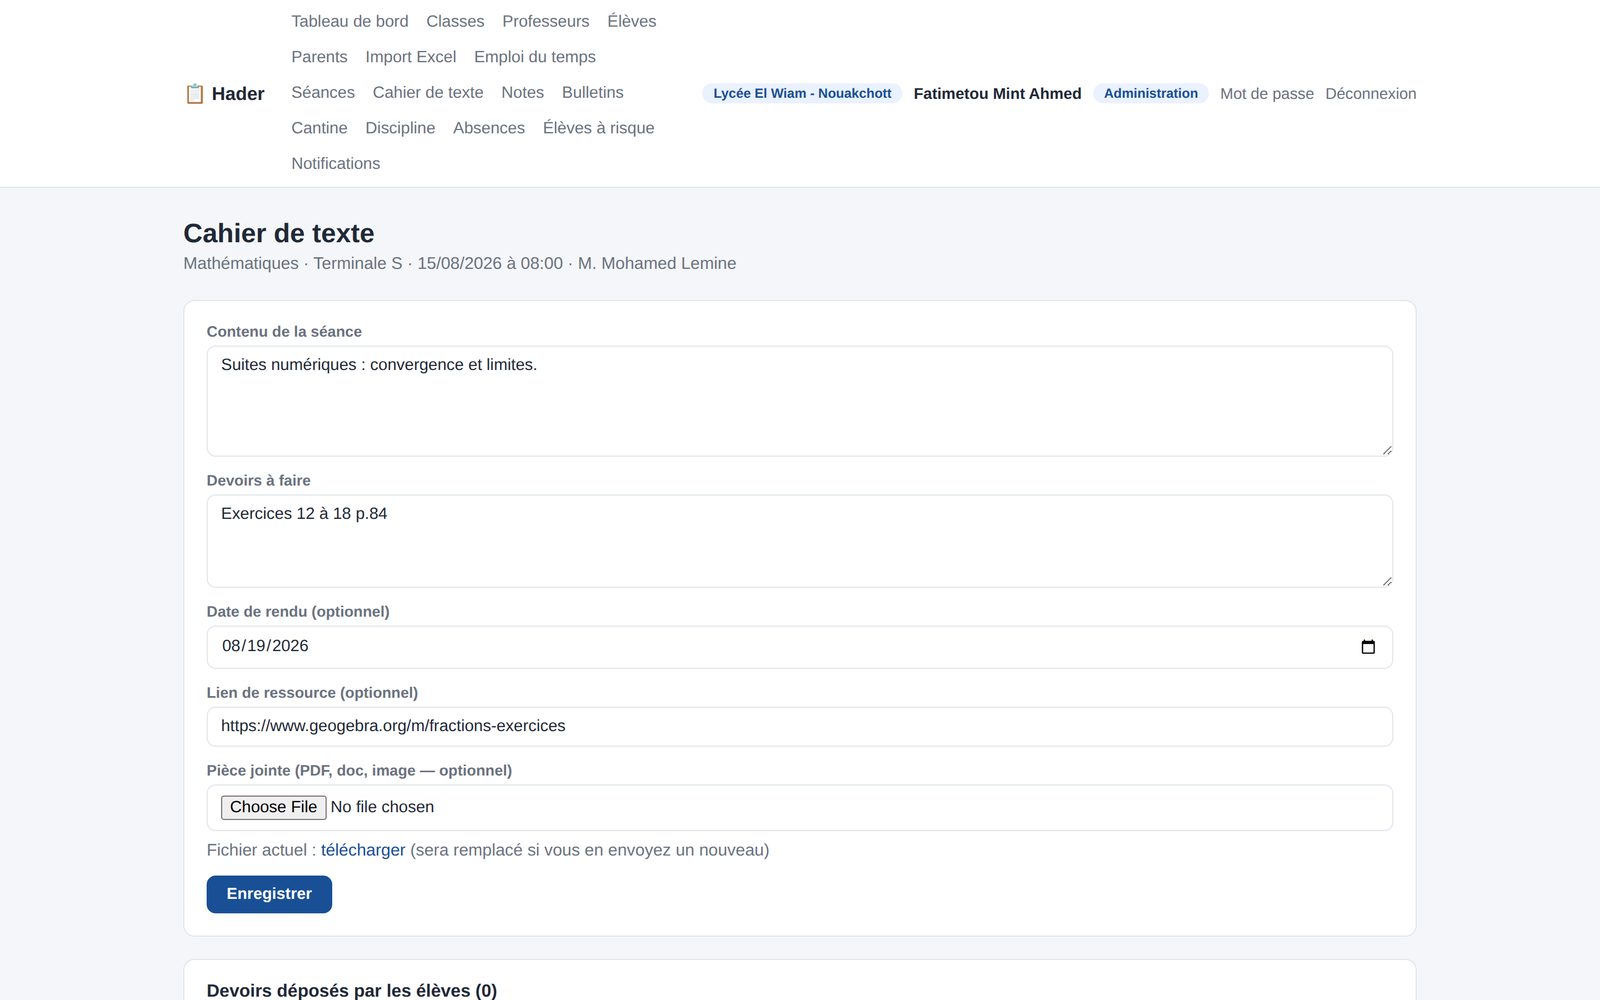
Task: Navigate to Élèves page
Action: (632, 21)
